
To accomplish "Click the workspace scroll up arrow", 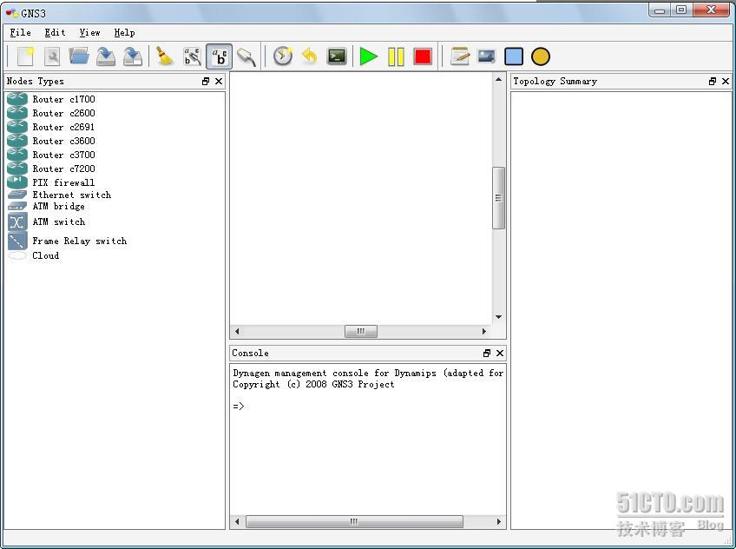I will click(x=498, y=79).
